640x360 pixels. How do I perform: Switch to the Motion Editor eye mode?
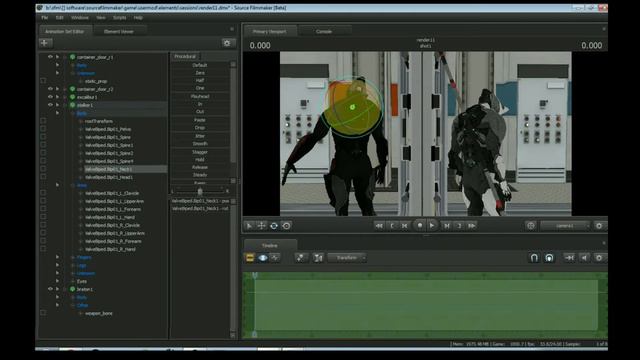[x=262, y=258]
